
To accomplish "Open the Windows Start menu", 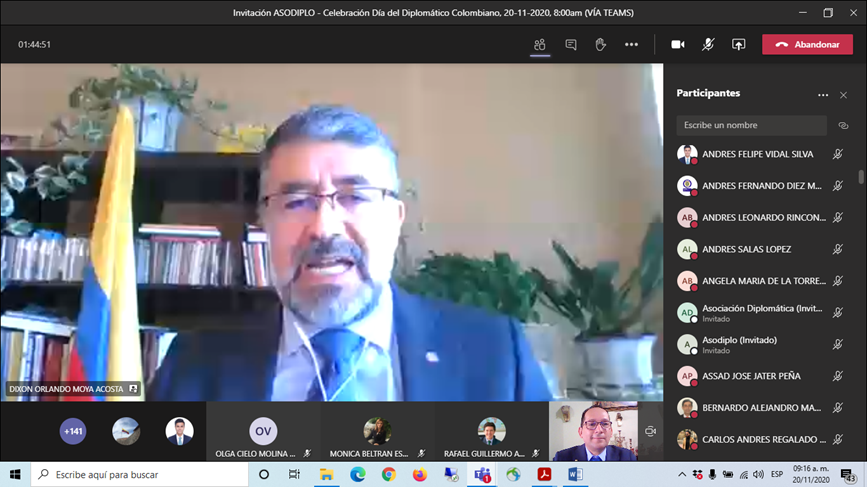I will tap(15, 475).
